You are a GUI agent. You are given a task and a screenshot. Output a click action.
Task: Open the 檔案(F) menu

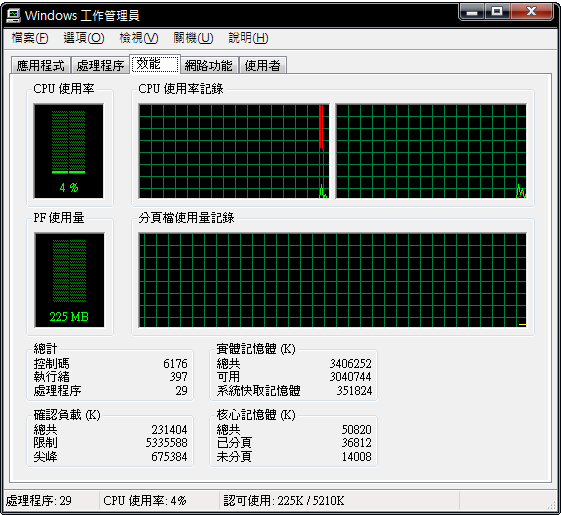[x=30, y=38]
